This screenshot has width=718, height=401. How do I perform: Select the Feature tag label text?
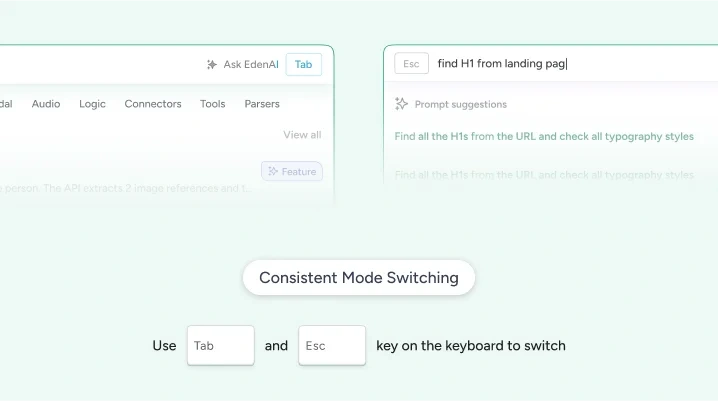pyautogui.click(x=298, y=172)
